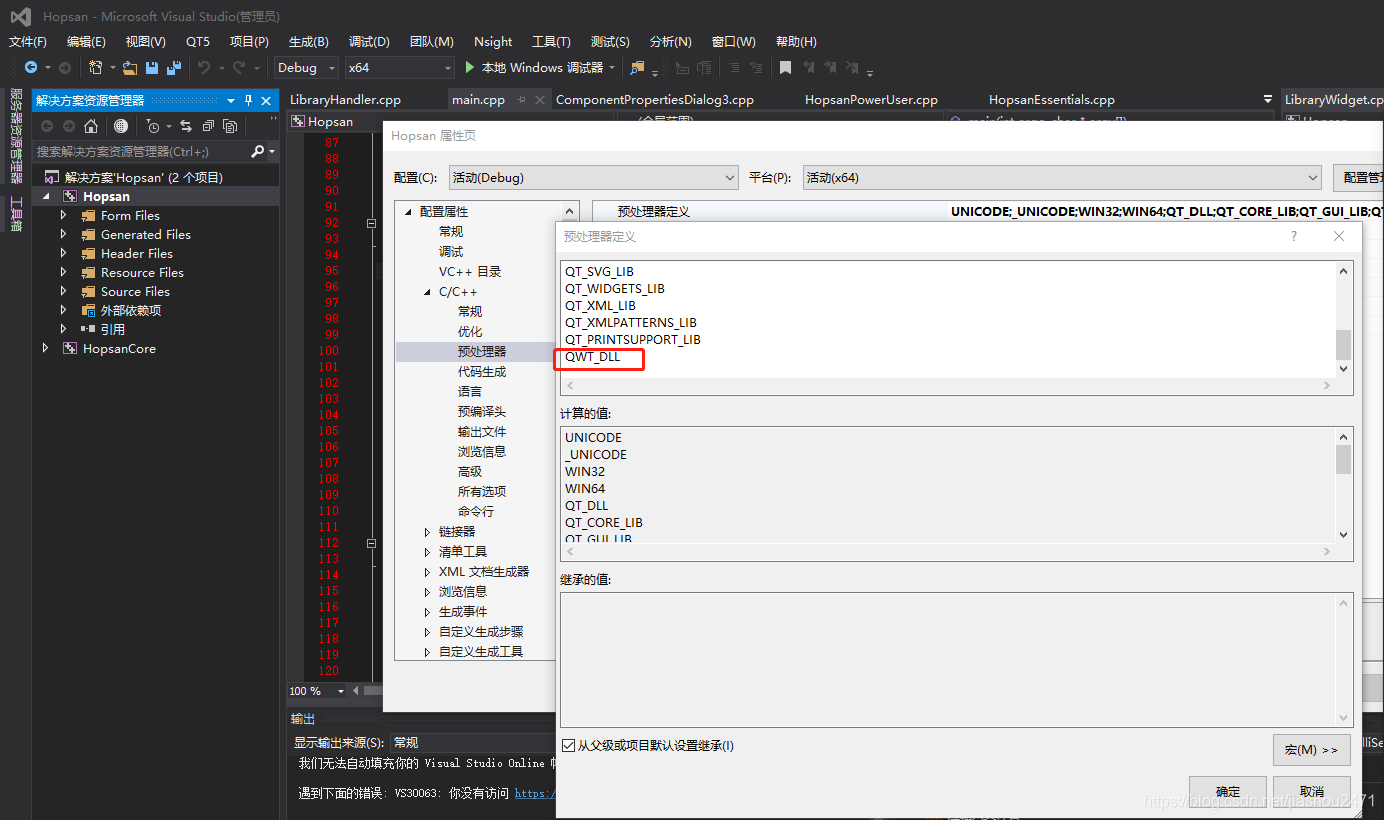Switch to the HopsanEssentials.cpp tab
The image size is (1384, 820).
pos(1052,100)
